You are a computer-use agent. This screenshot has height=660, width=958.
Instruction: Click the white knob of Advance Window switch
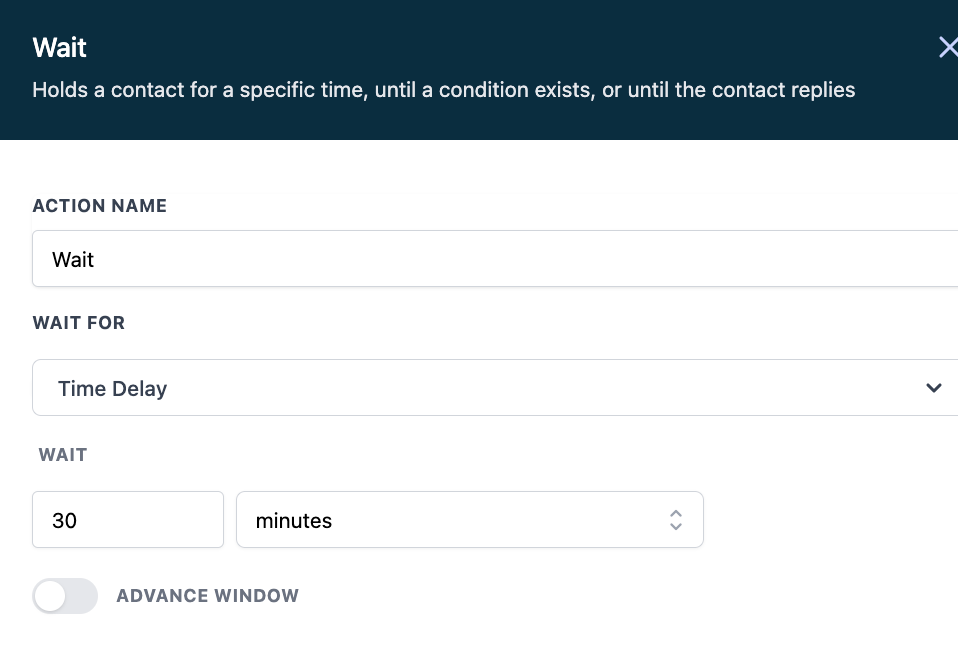(x=50, y=596)
